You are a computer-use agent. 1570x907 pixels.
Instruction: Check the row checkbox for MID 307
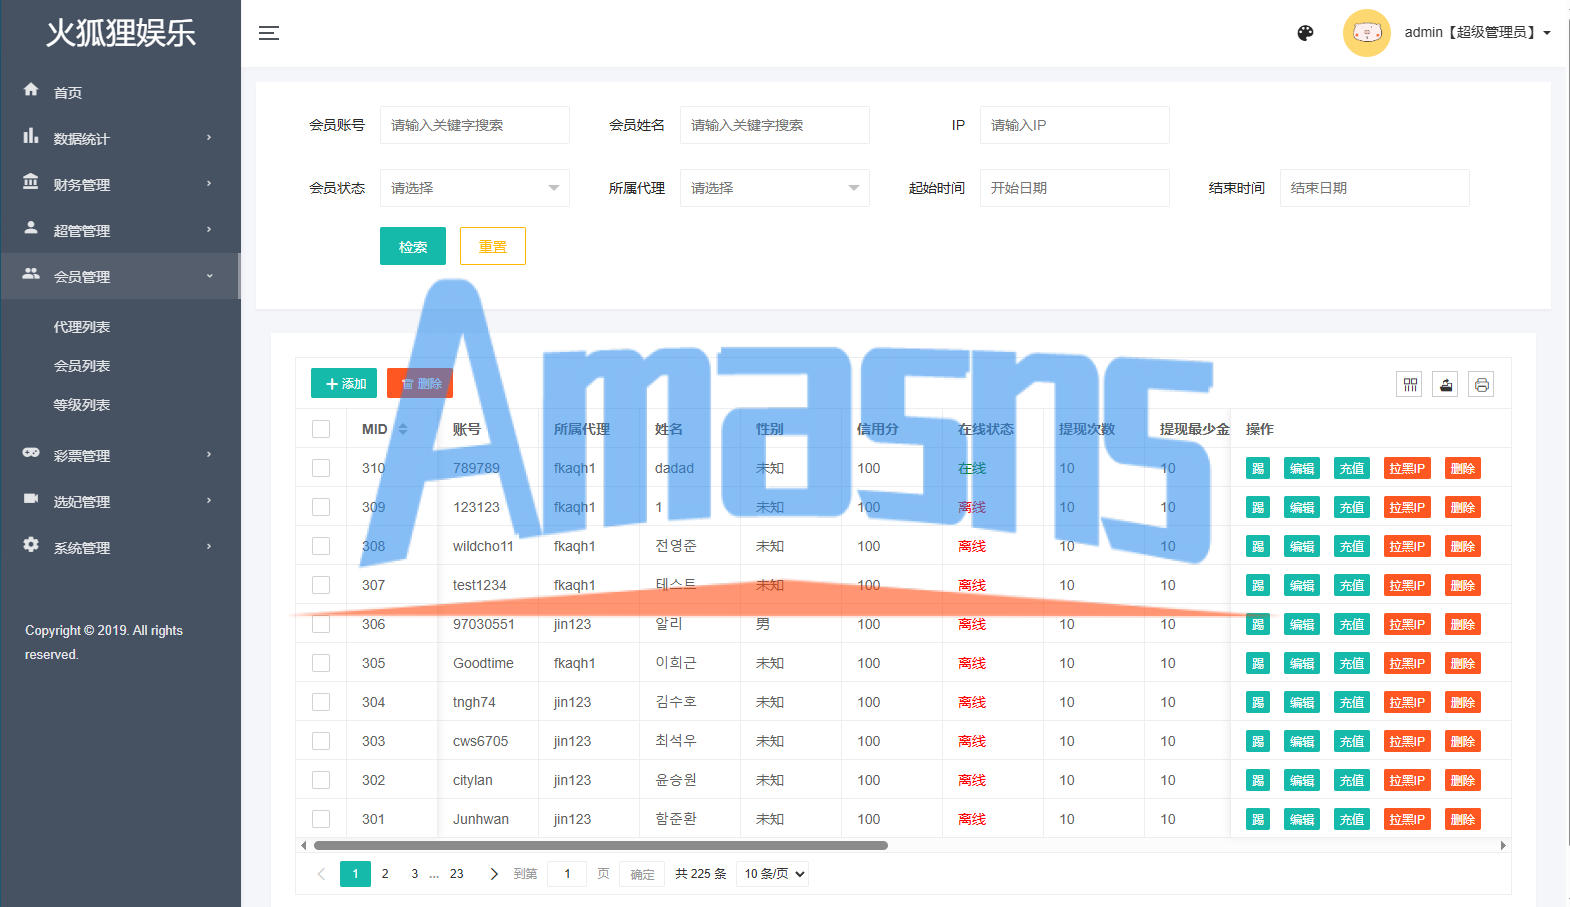tap(321, 585)
